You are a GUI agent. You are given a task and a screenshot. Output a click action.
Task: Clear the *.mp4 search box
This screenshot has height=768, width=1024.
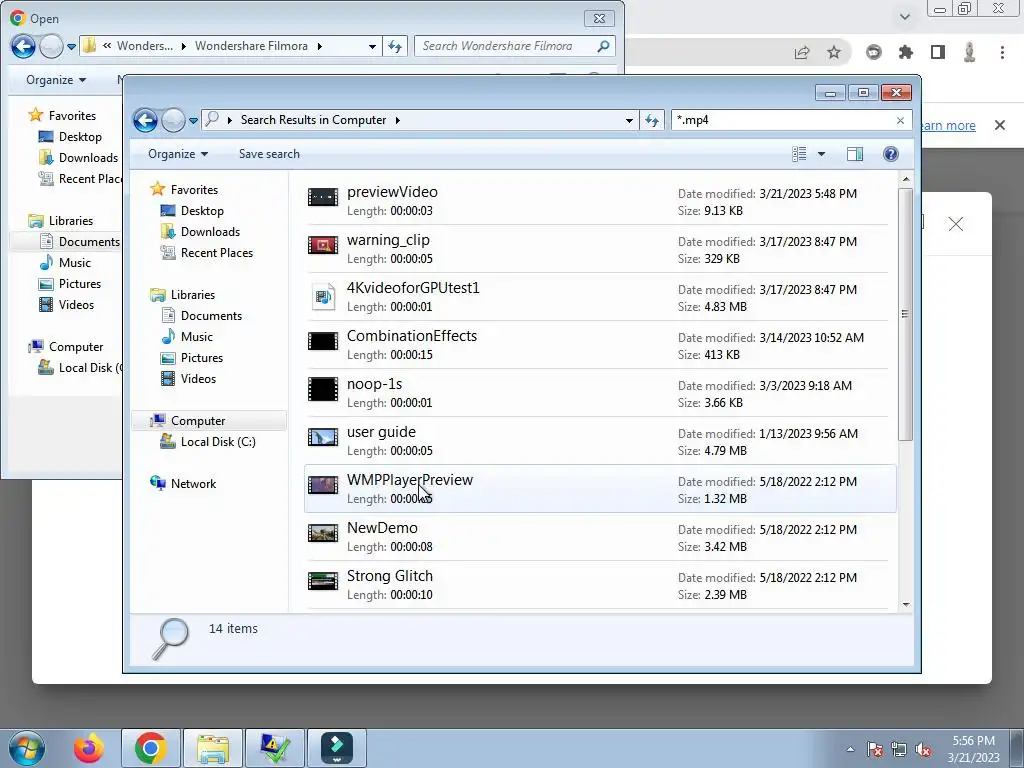pos(901,120)
